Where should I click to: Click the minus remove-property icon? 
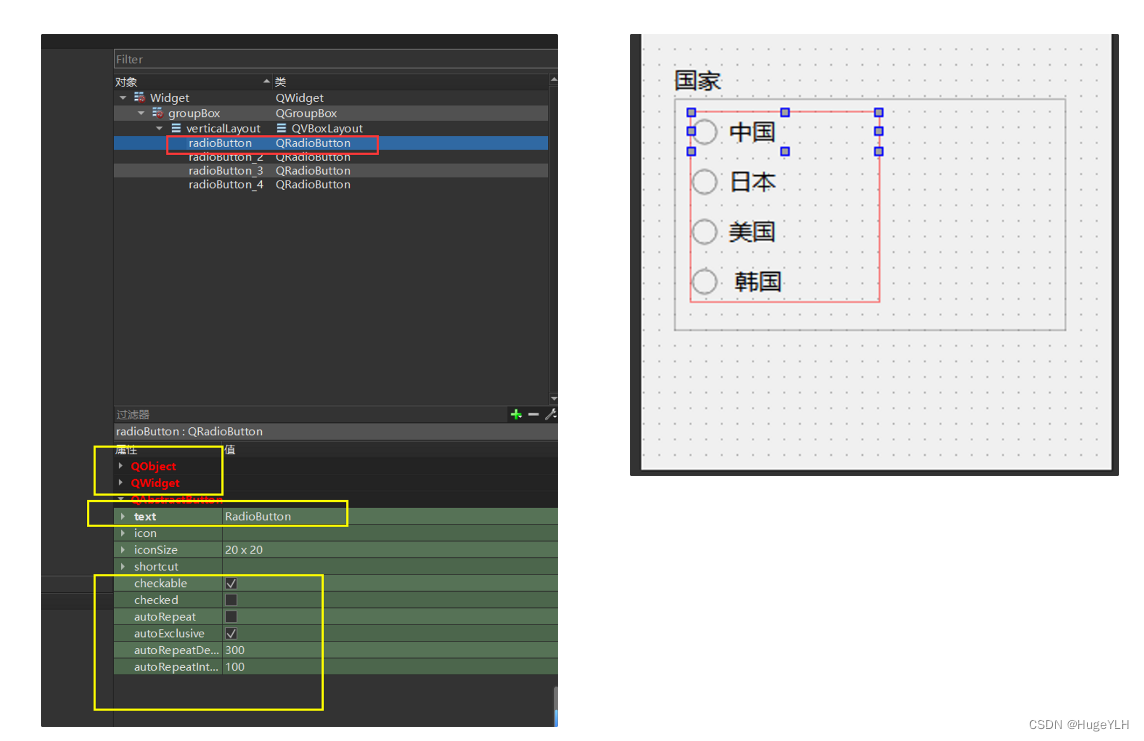pos(533,414)
